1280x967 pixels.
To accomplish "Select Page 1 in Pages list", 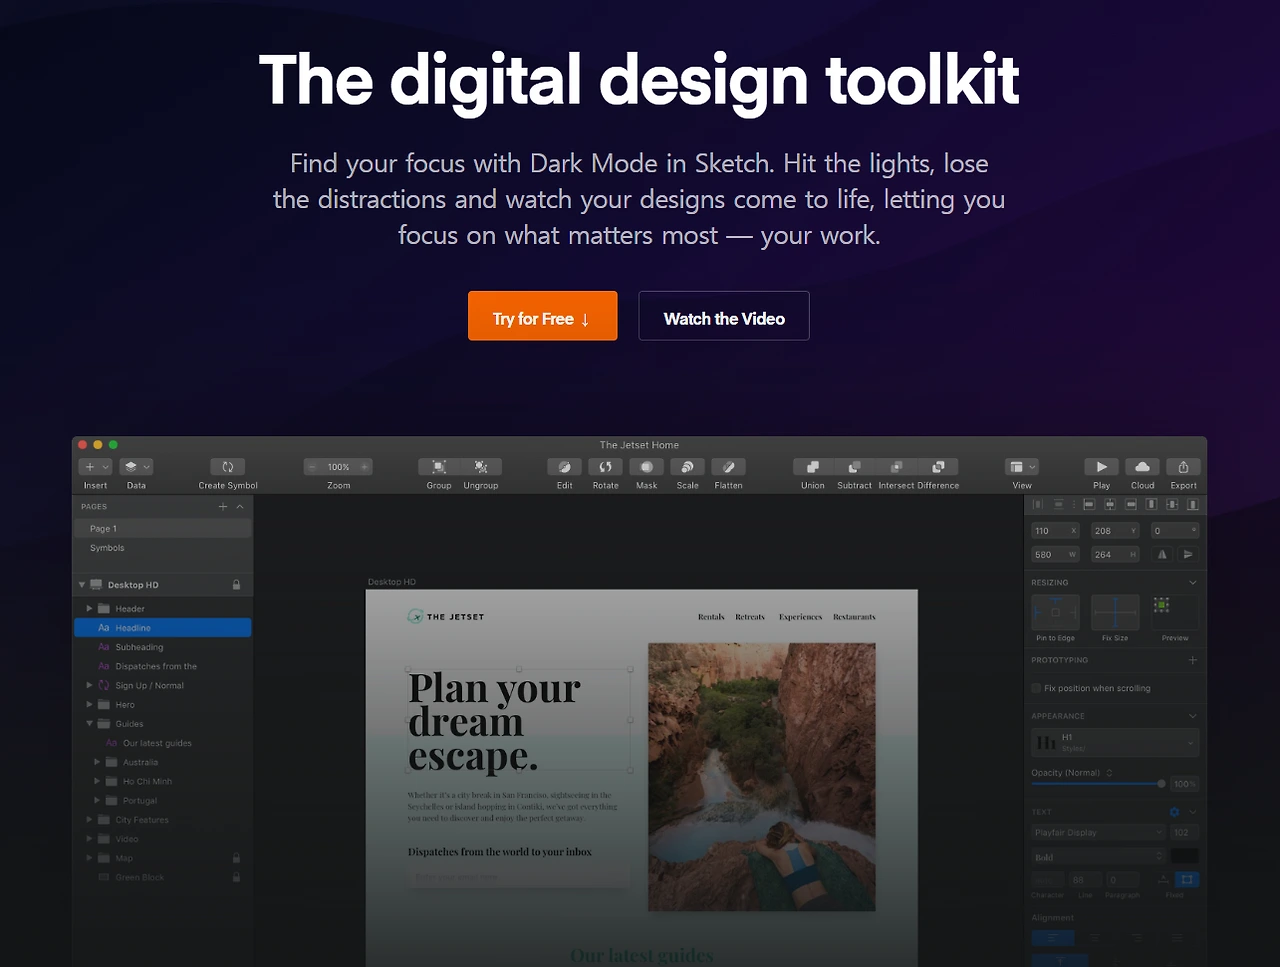I will [x=163, y=528].
